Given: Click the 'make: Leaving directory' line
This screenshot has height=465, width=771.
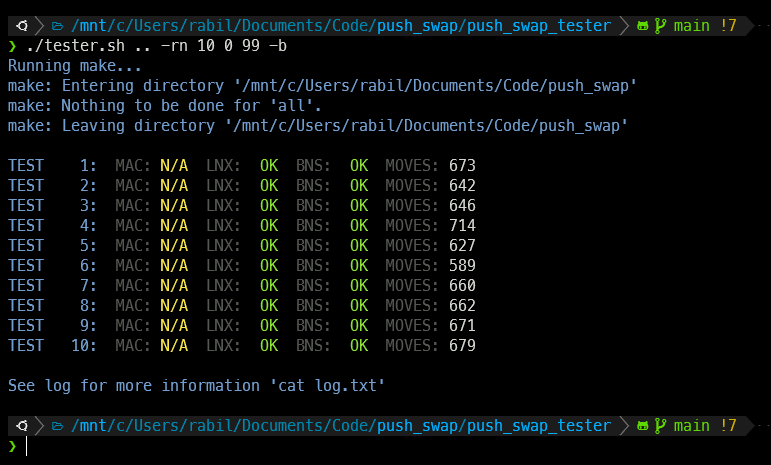Looking at the screenshot, I should click(318, 126).
